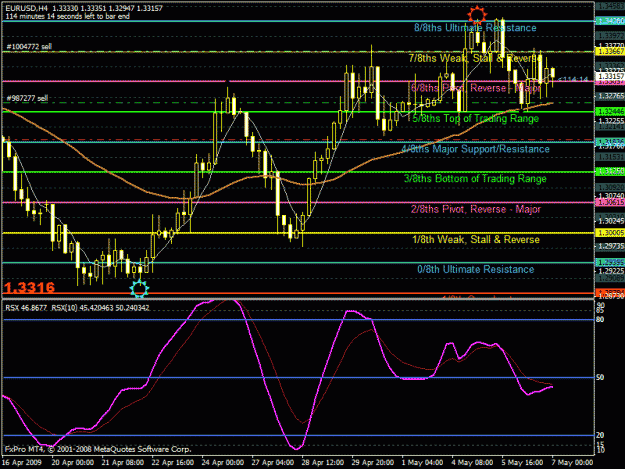The image size is (625, 469).
Task: Select the '6/8ths Pivot, Reverse - Major' label
Action: click(476, 88)
